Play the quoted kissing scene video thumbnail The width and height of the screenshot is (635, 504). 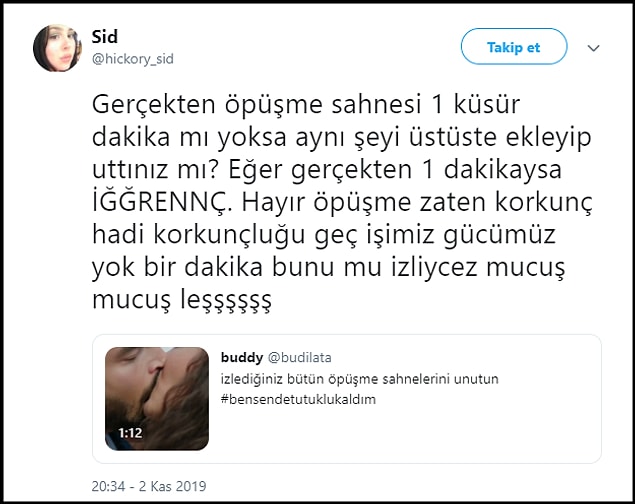point(157,399)
